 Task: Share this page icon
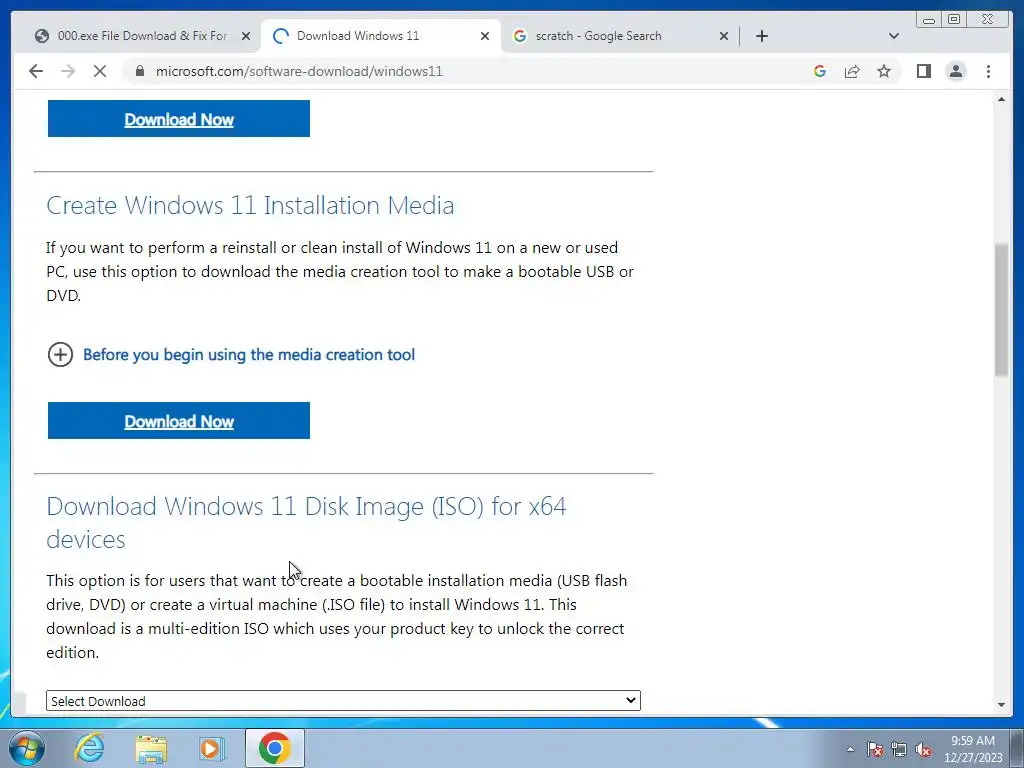coord(852,71)
